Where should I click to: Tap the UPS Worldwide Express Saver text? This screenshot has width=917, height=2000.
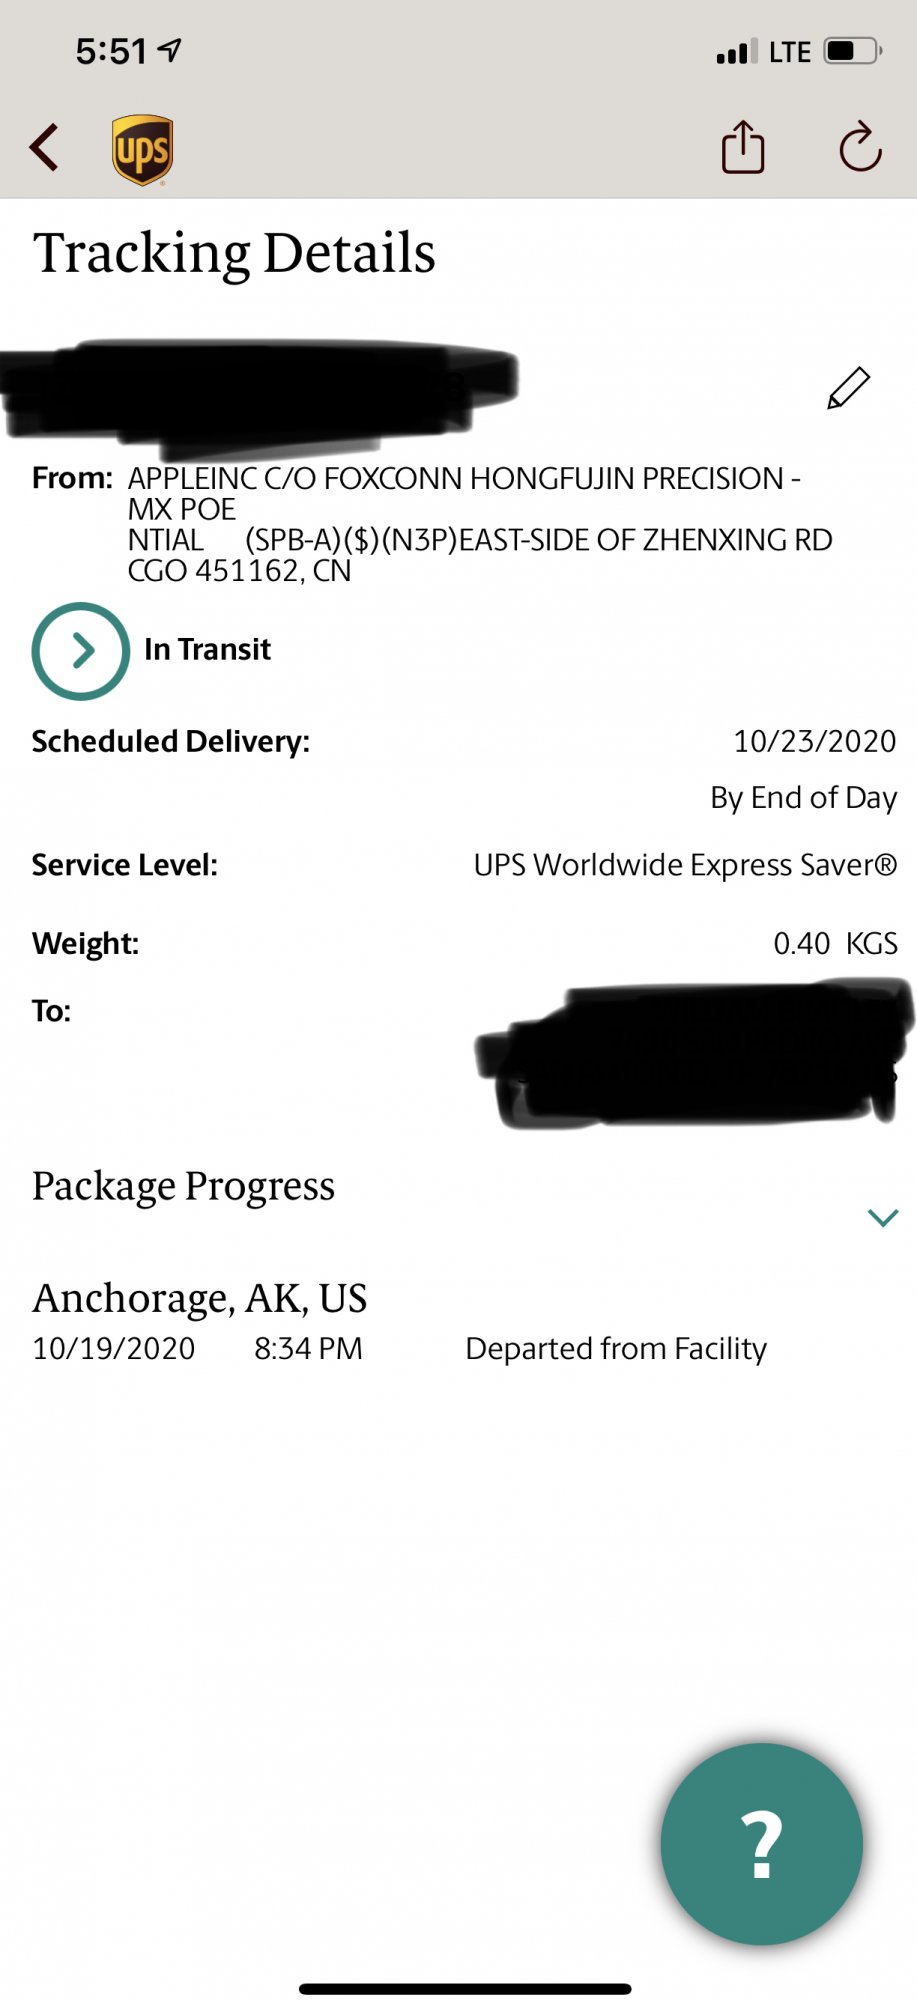pyautogui.click(x=685, y=865)
